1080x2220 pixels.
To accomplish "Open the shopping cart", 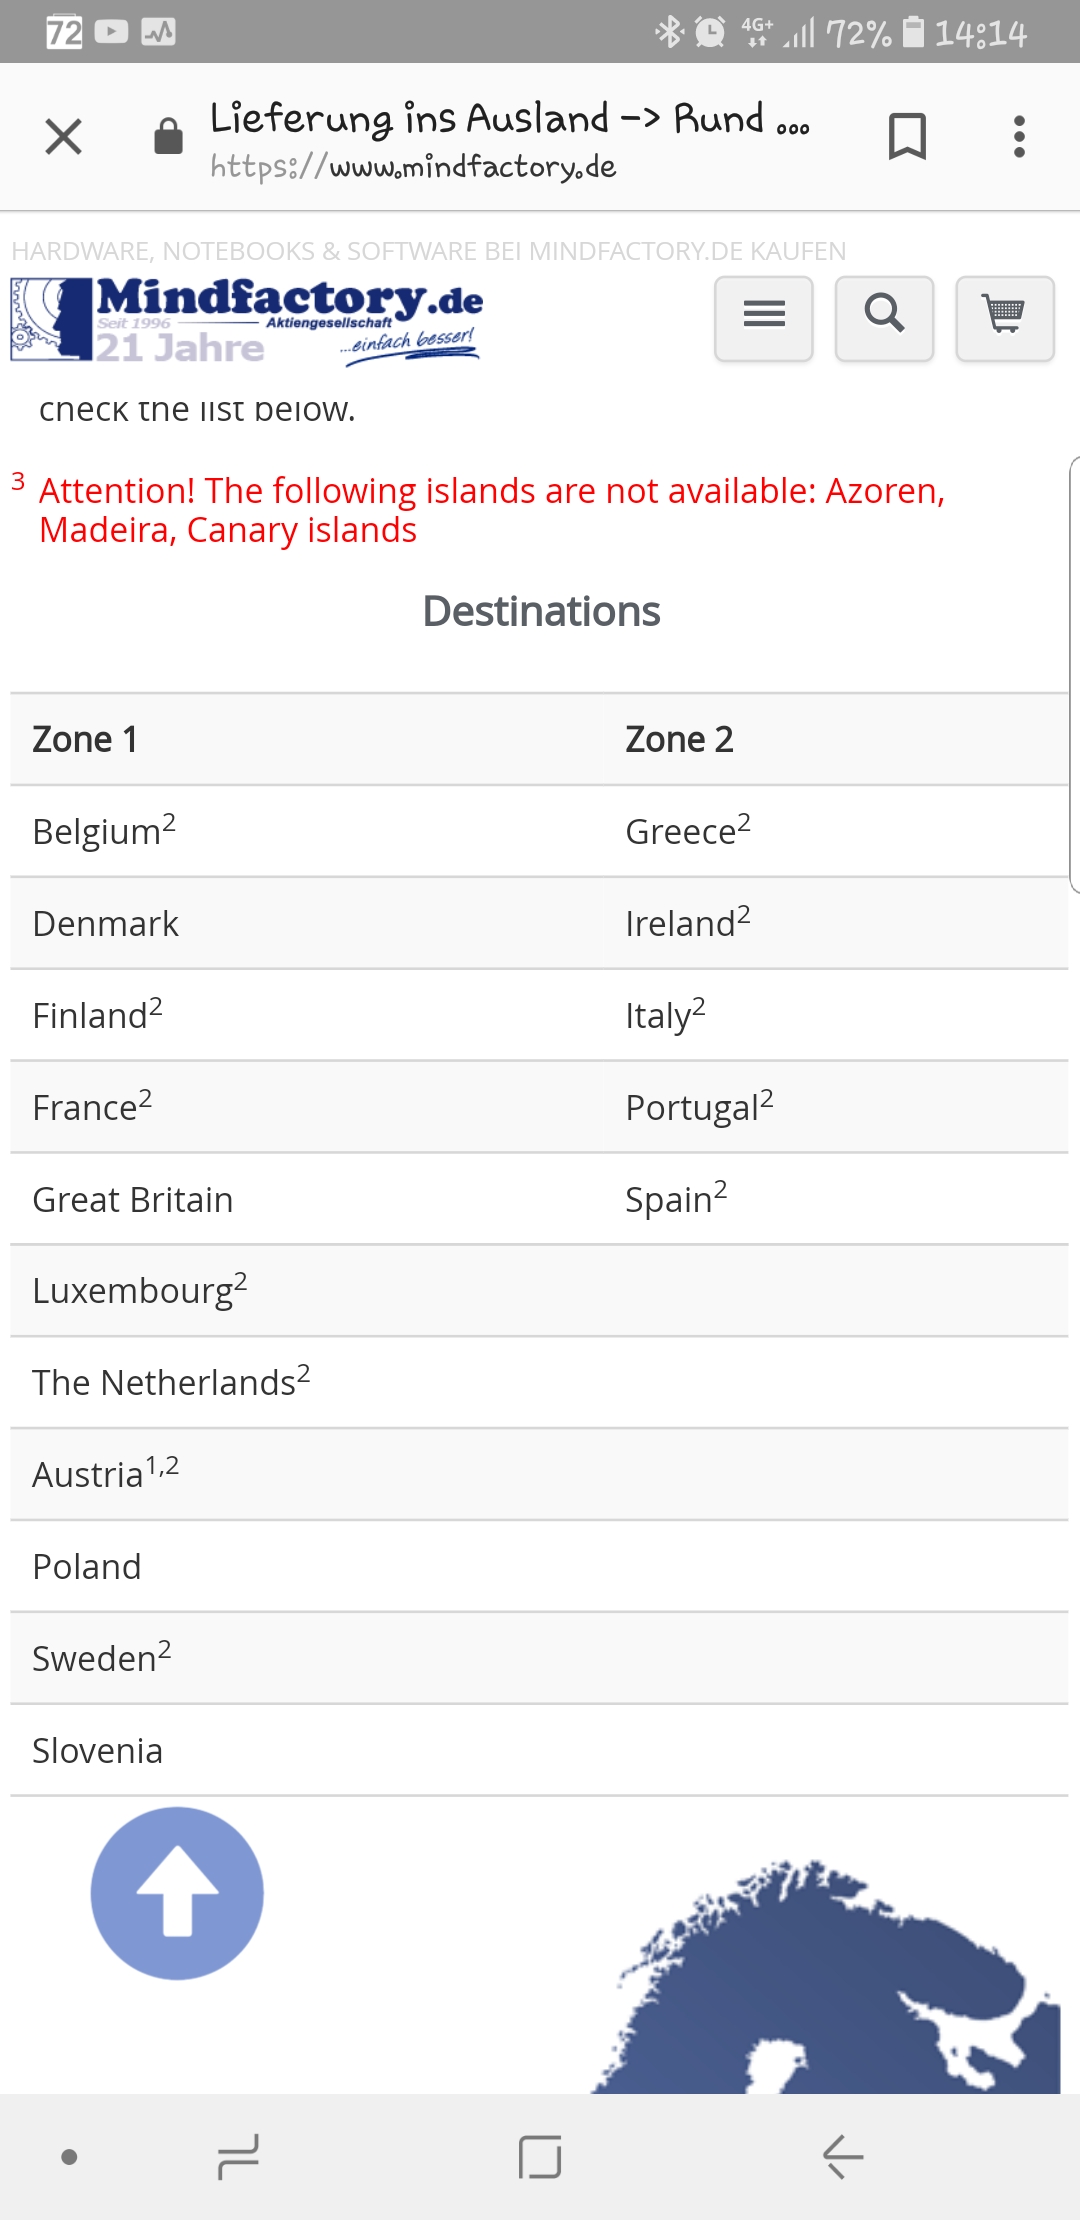I will (x=1004, y=318).
